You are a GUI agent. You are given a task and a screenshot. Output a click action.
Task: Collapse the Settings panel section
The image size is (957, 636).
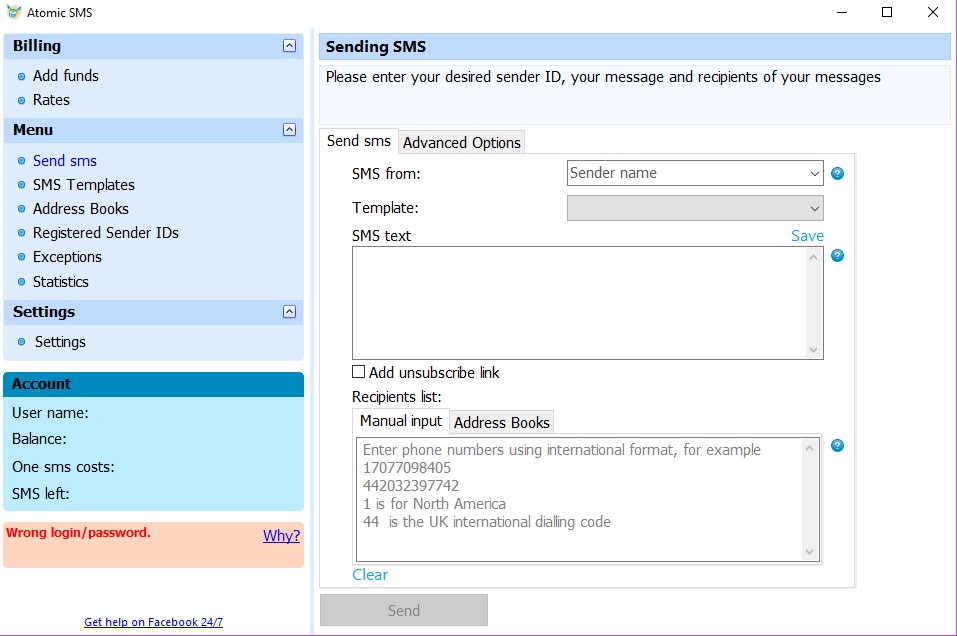pyautogui.click(x=289, y=312)
